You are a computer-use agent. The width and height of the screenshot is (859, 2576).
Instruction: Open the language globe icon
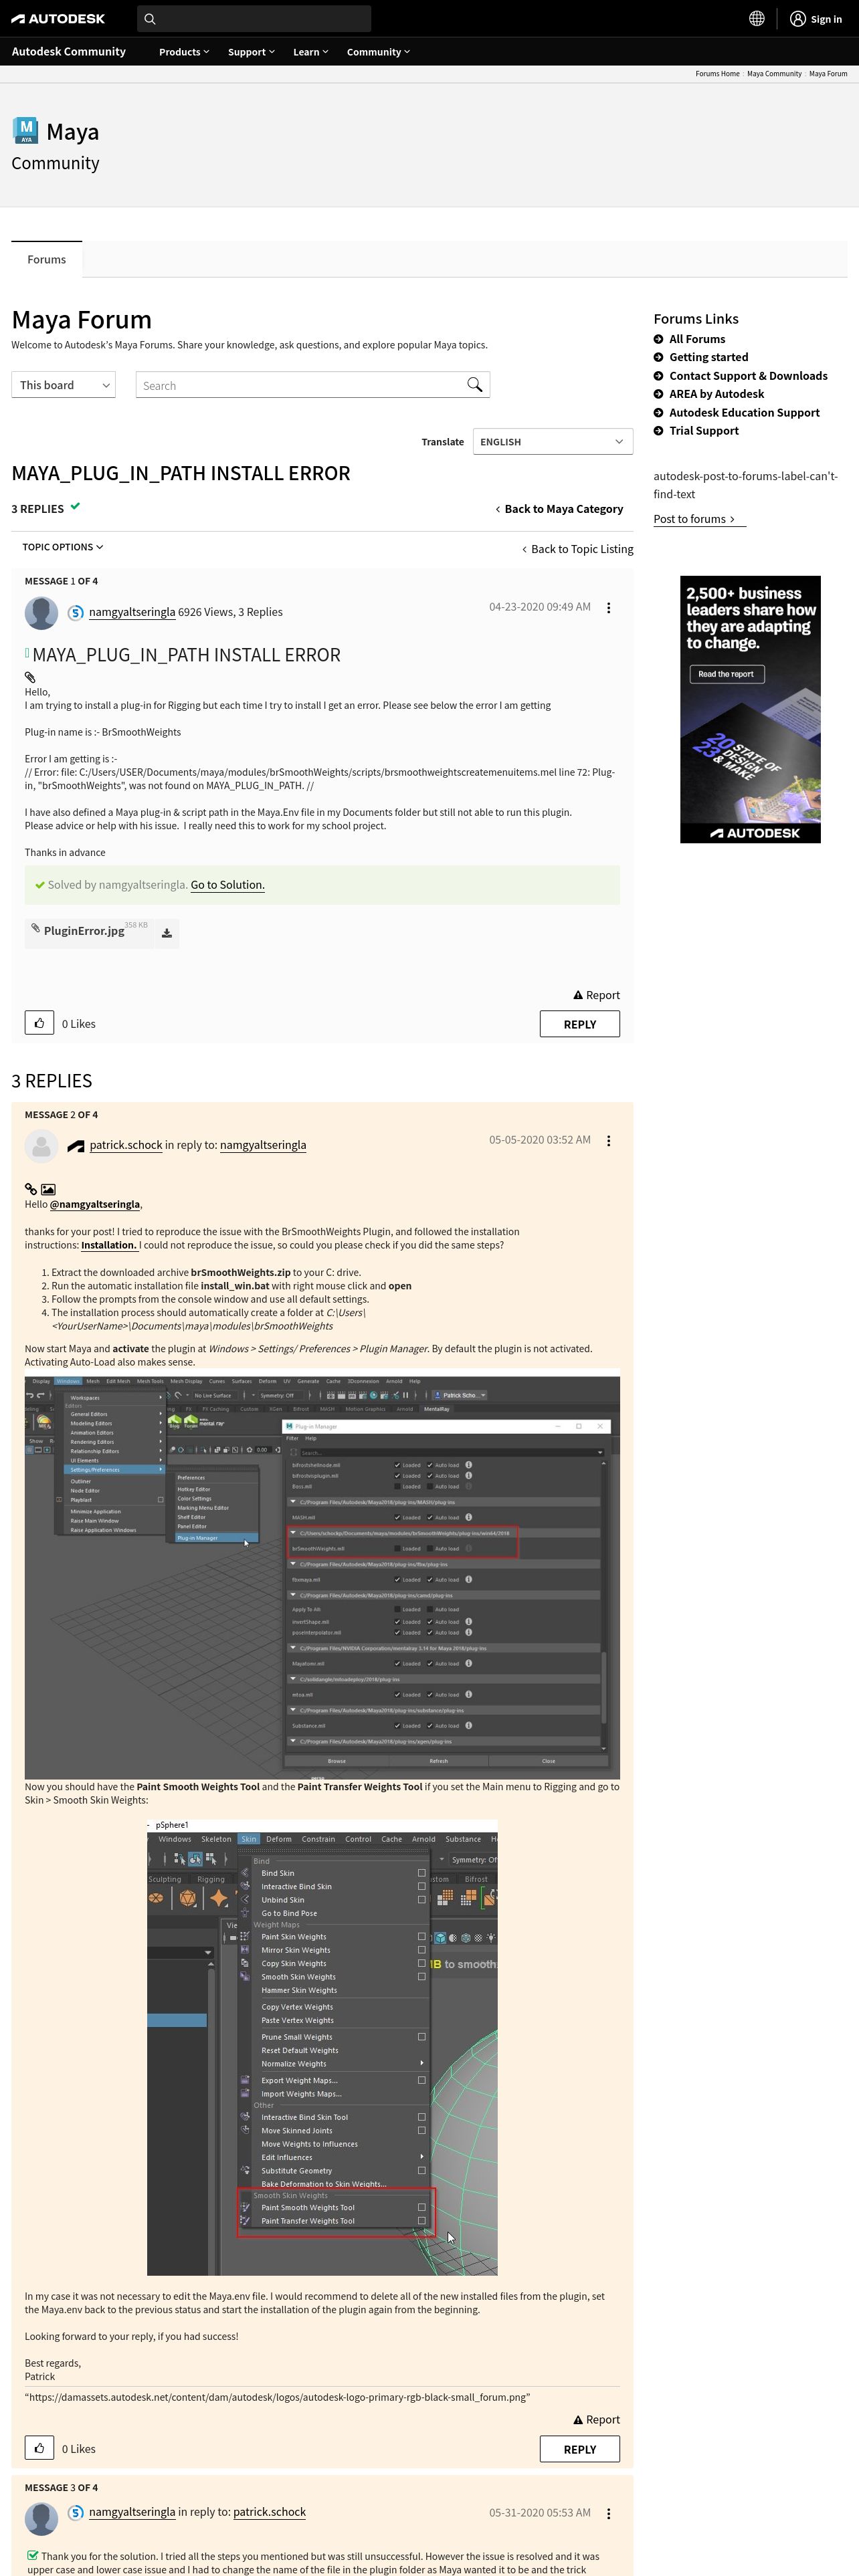click(757, 18)
